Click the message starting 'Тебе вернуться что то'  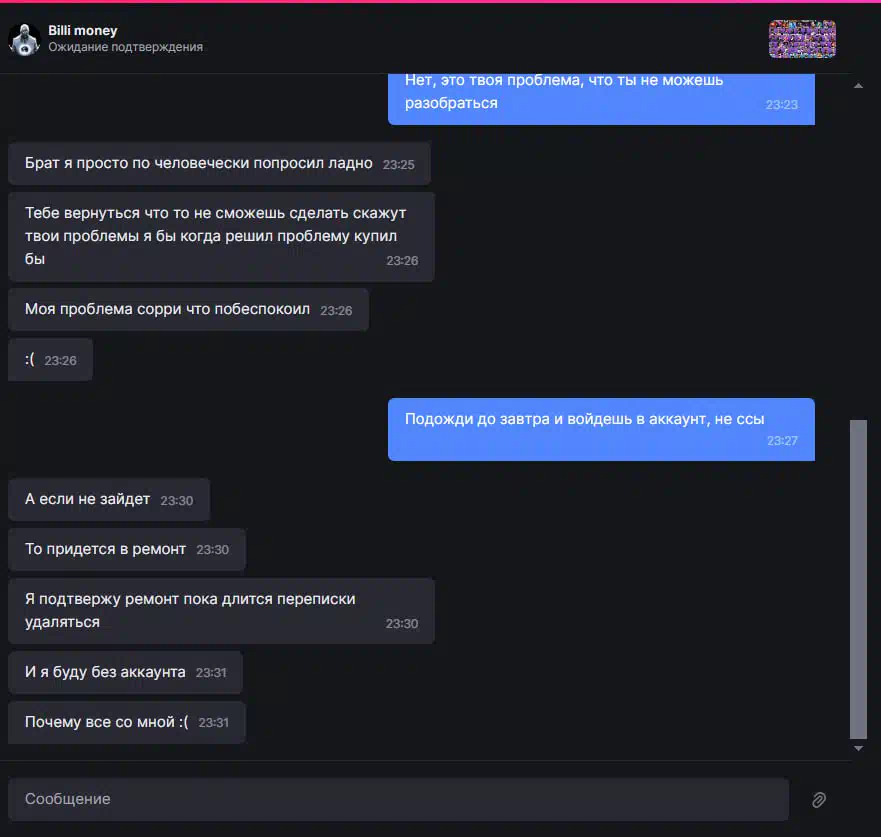[x=221, y=236]
